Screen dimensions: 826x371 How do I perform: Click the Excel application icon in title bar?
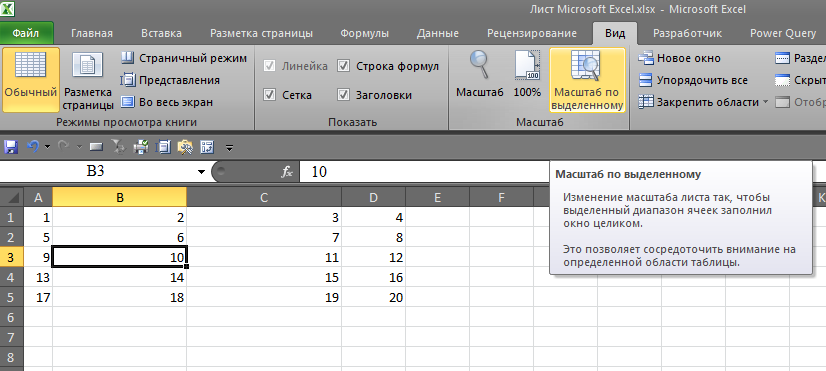(7, 9)
